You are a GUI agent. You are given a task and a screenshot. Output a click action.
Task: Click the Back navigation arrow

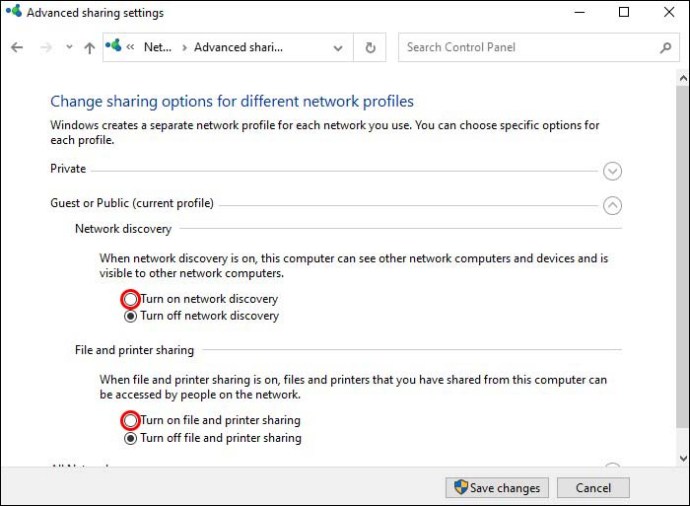[17, 48]
